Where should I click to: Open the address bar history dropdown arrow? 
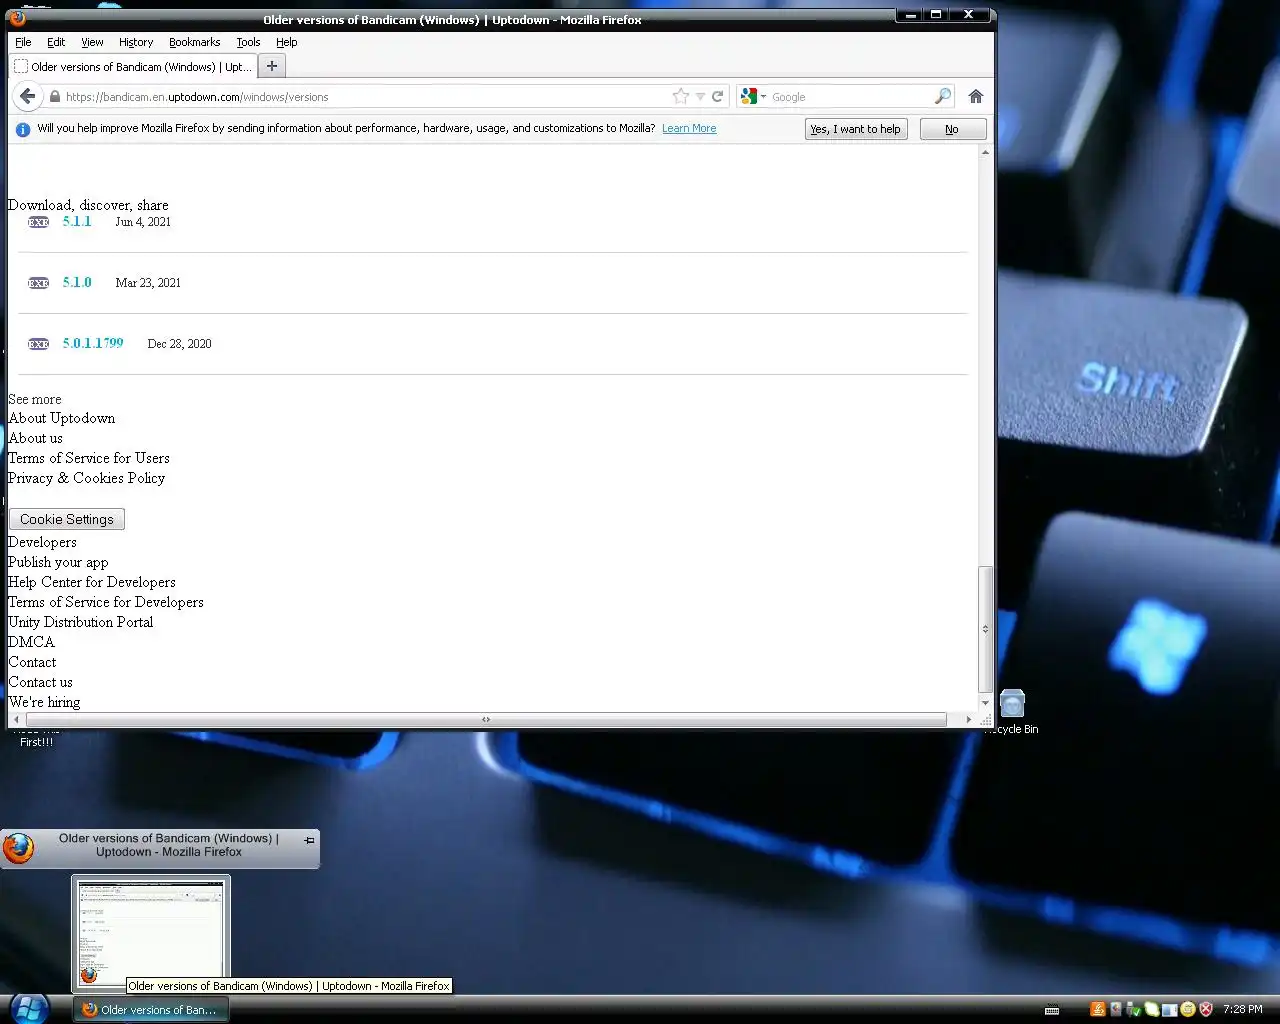pos(700,97)
